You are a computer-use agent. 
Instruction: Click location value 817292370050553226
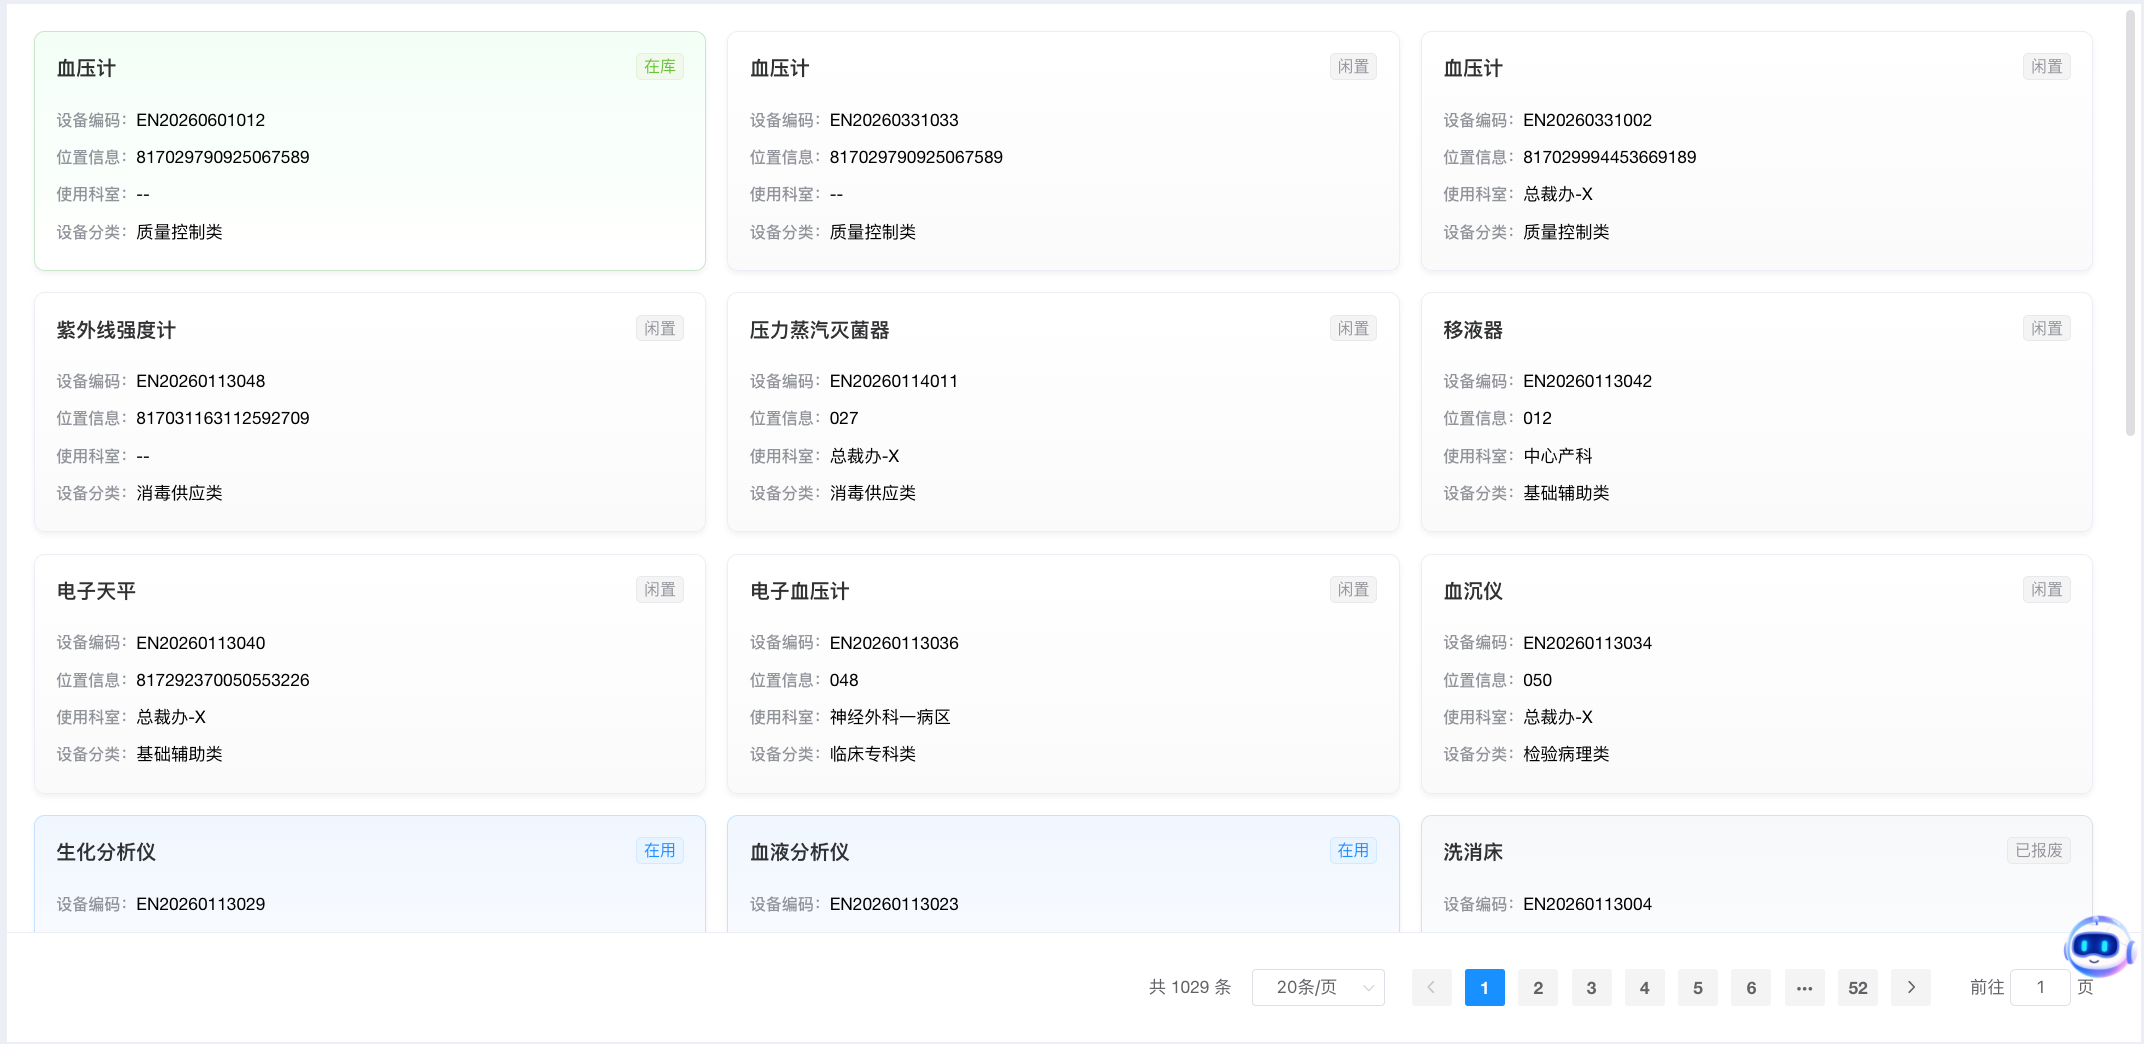(x=223, y=680)
